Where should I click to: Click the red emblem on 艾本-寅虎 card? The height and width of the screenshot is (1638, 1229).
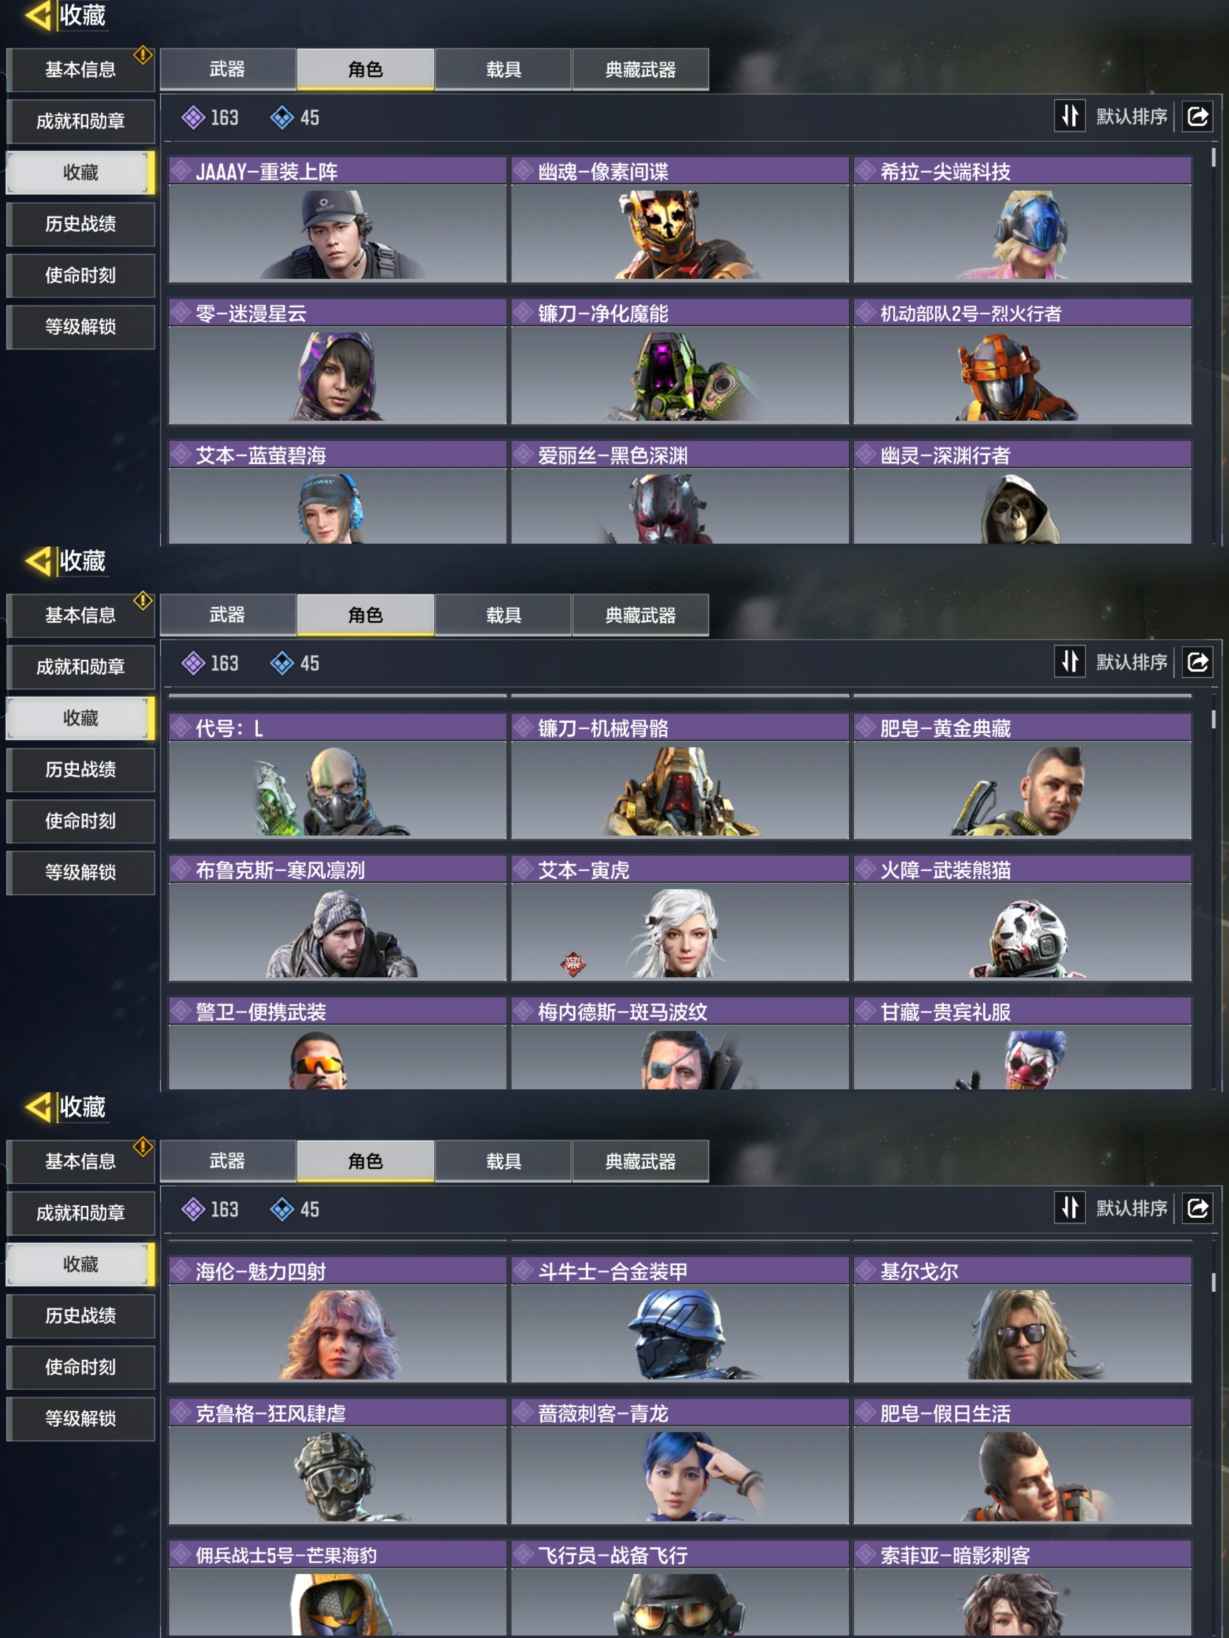573,964
